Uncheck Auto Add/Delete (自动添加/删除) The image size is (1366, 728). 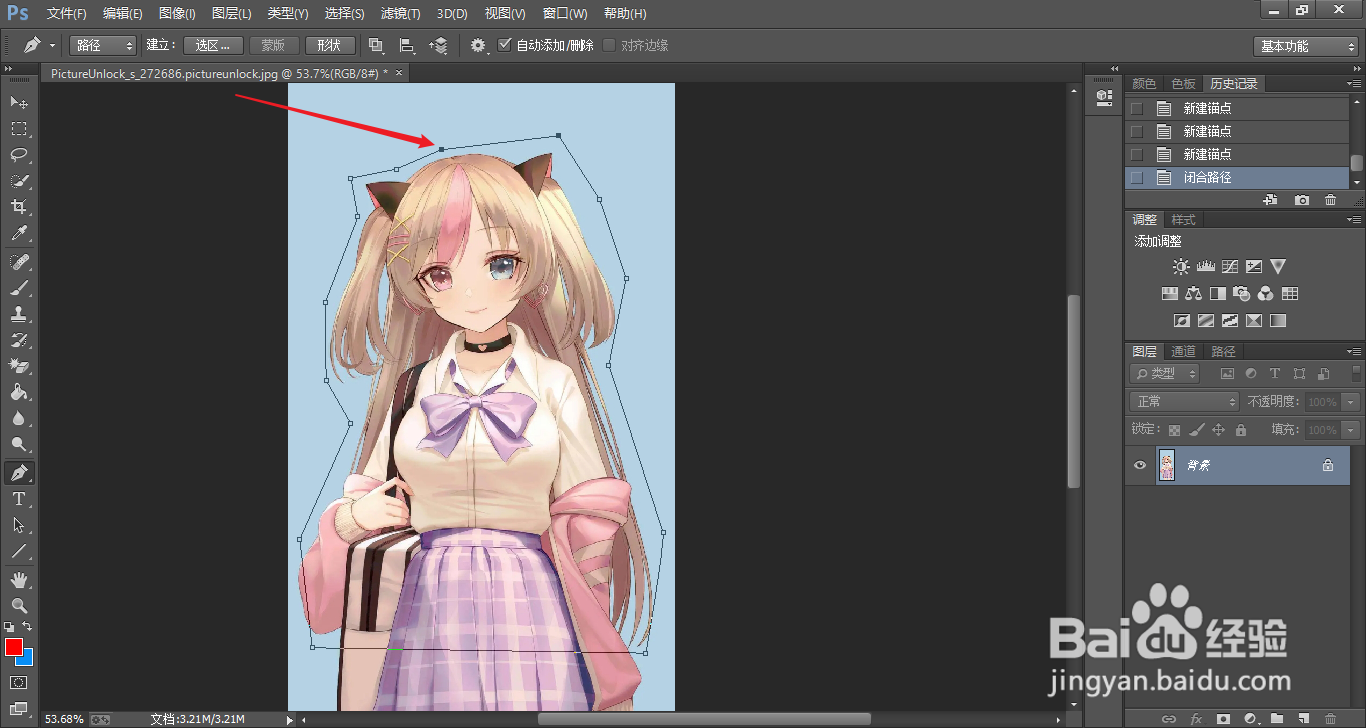505,45
